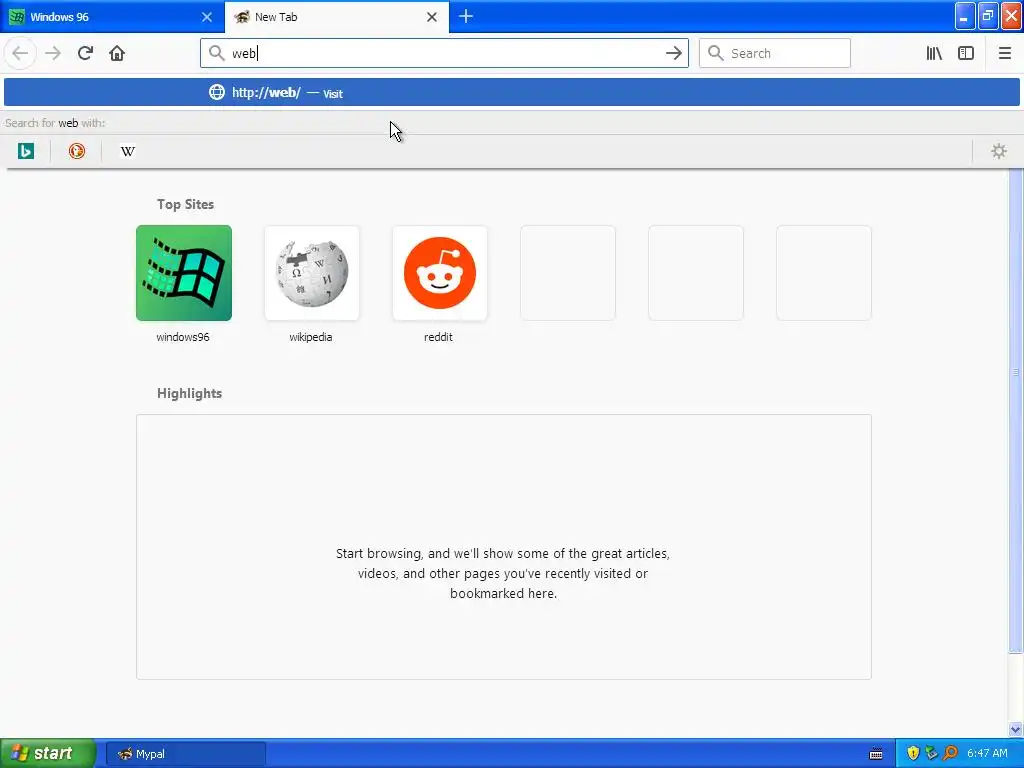
Task: Open the Library bookshelf icon
Action: pos(934,53)
